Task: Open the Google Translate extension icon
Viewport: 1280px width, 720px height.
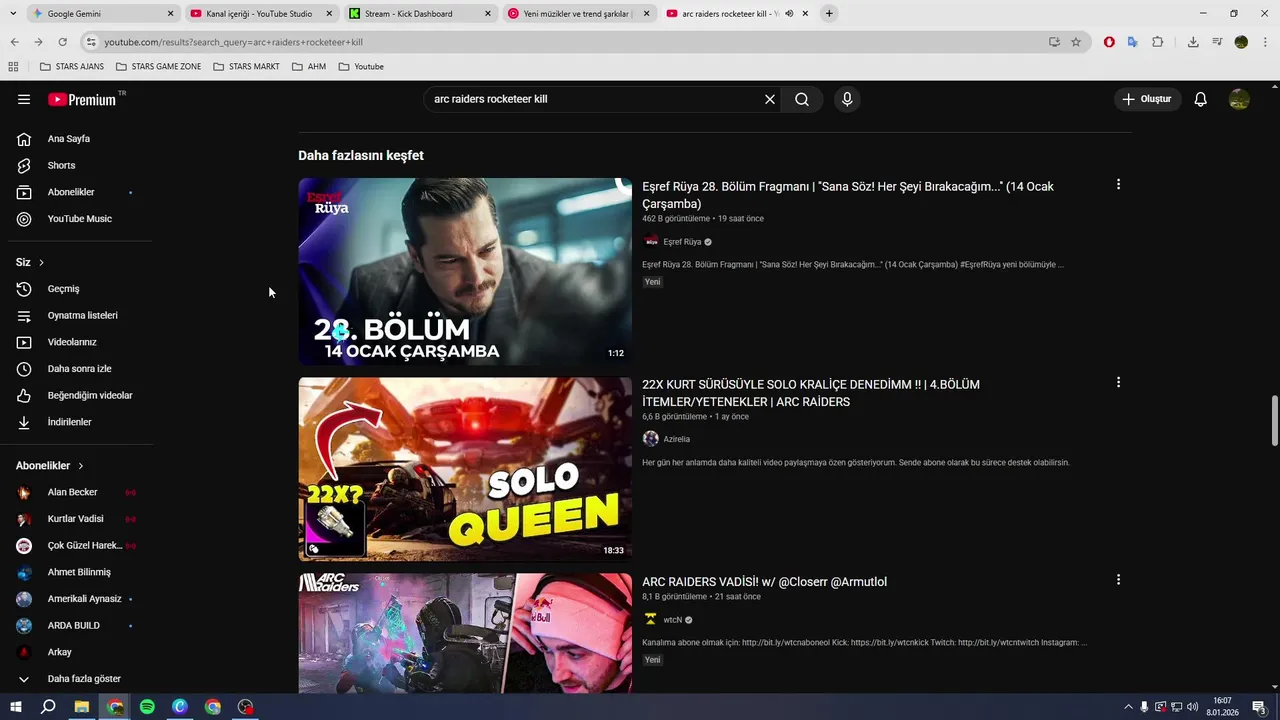Action: click(x=1133, y=42)
